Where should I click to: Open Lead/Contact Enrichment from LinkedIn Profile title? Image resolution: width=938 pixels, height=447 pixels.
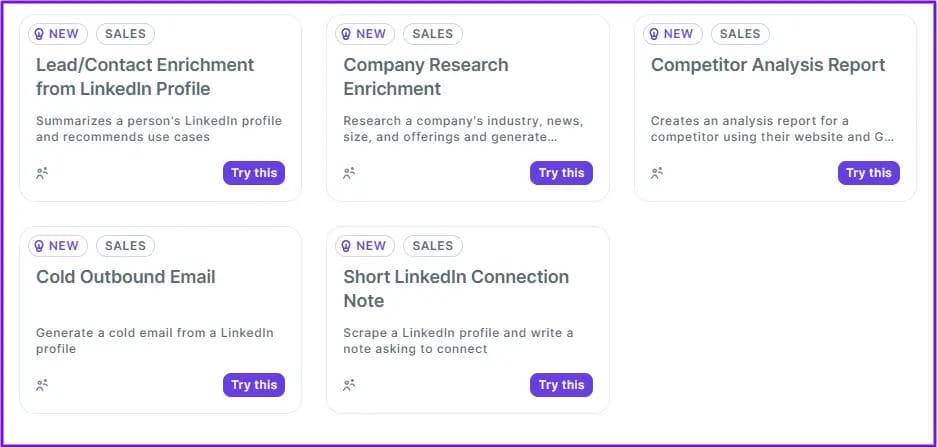tap(123, 77)
